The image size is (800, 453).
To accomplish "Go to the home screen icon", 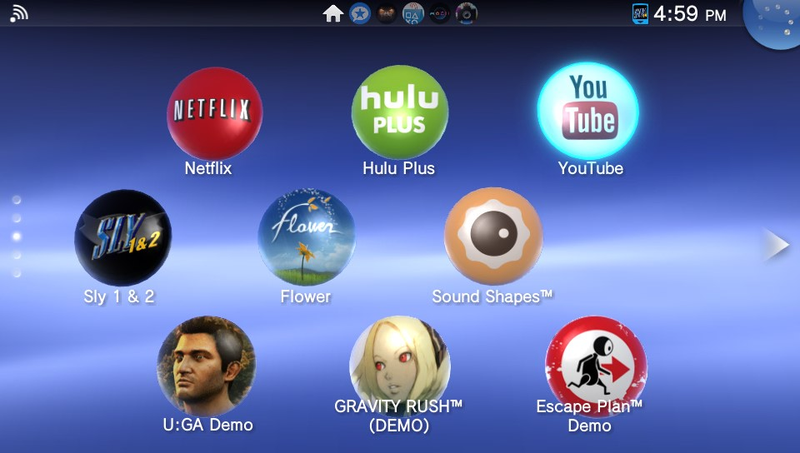I will click(x=333, y=13).
